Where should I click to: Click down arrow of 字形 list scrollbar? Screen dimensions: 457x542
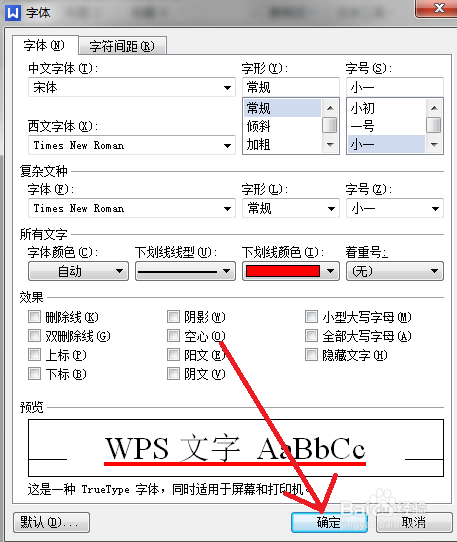tap(330, 144)
